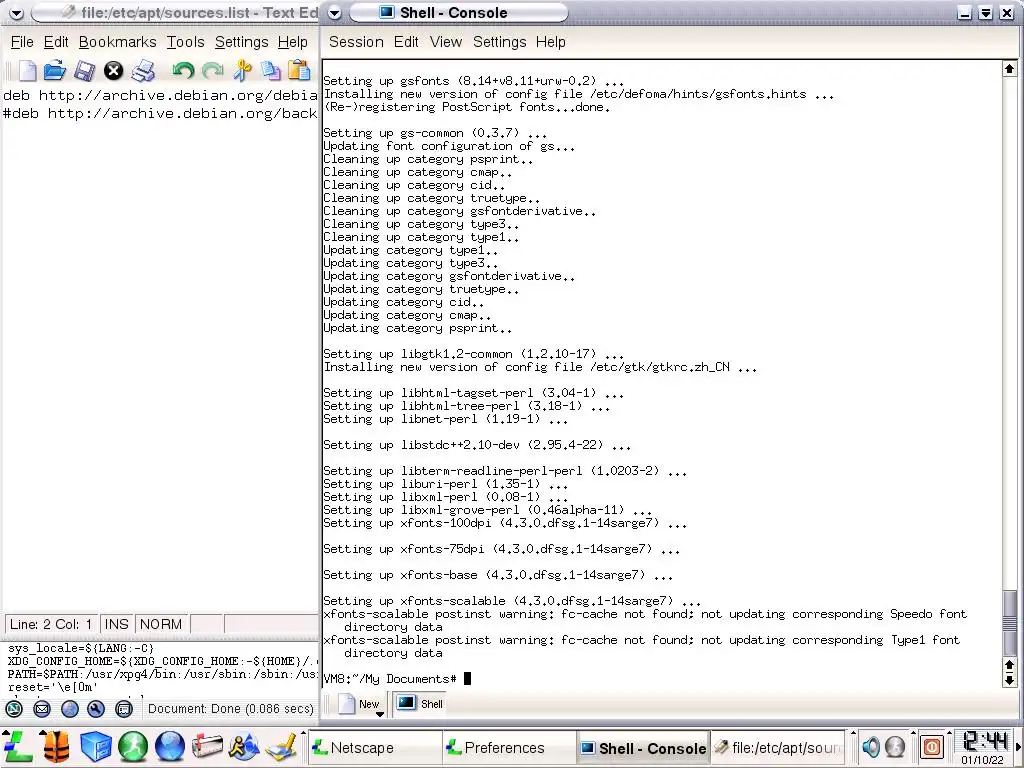Open Bookmarks menu in Text Editor

[118, 42]
